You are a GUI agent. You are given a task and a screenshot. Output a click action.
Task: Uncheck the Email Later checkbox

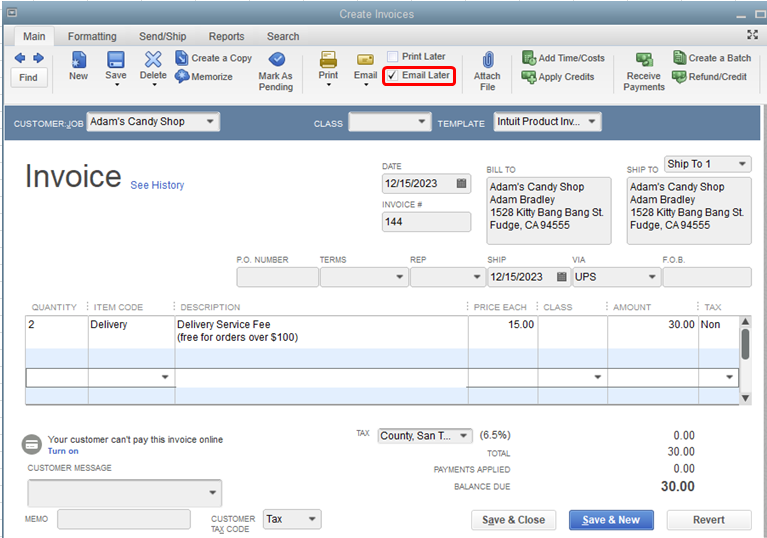pyautogui.click(x=392, y=75)
